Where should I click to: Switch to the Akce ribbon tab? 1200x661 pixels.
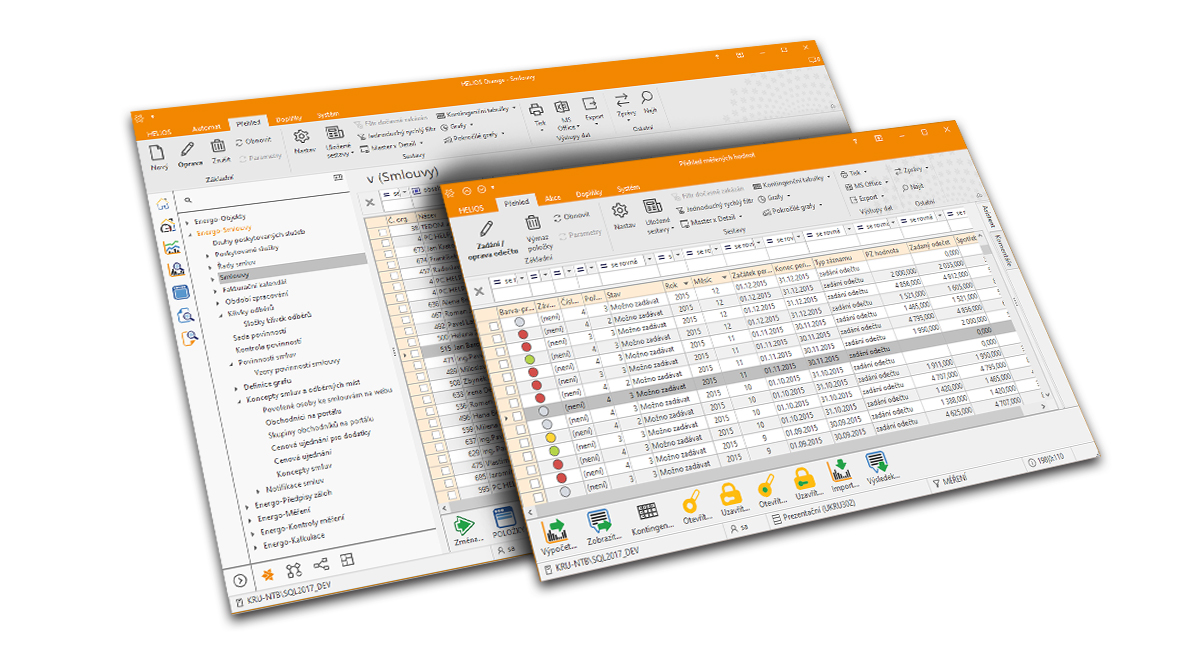[x=552, y=198]
